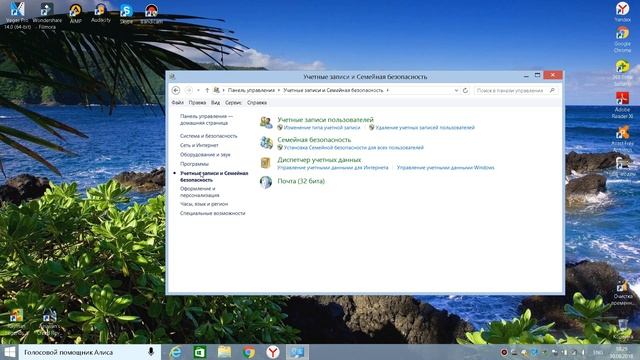Click the microphone icon in Alice search box
Viewport: 640px width, 360px height.
tap(151, 351)
